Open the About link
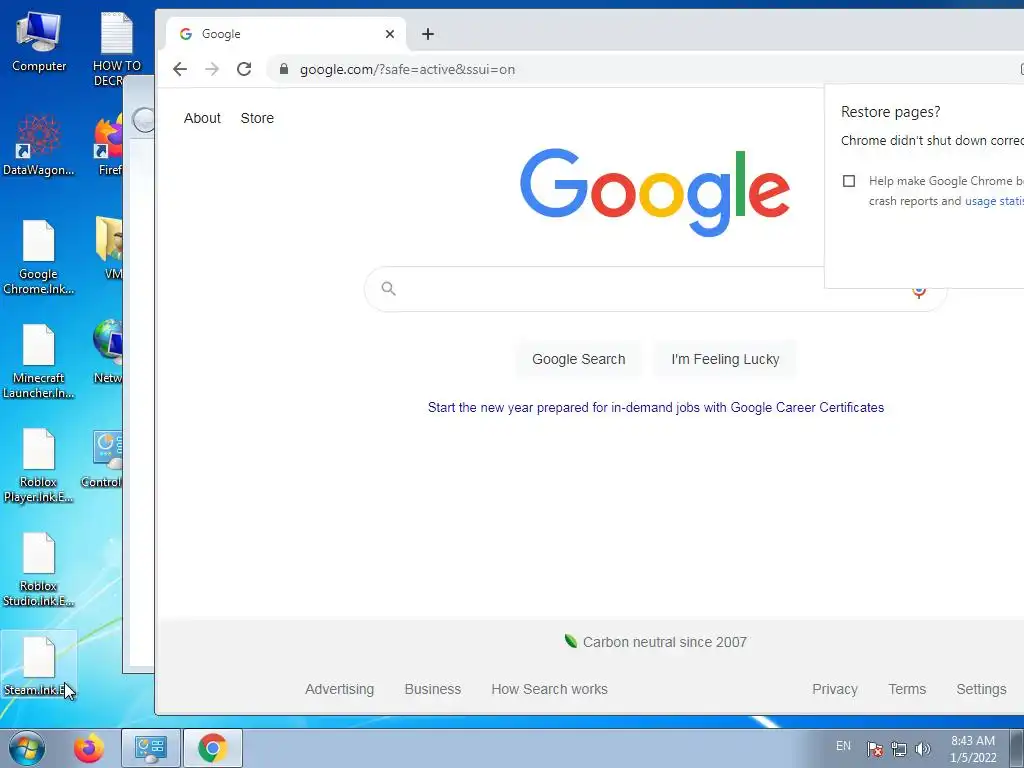Image resolution: width=1024 pixels, height=768 pixels. tap(202, 118)
